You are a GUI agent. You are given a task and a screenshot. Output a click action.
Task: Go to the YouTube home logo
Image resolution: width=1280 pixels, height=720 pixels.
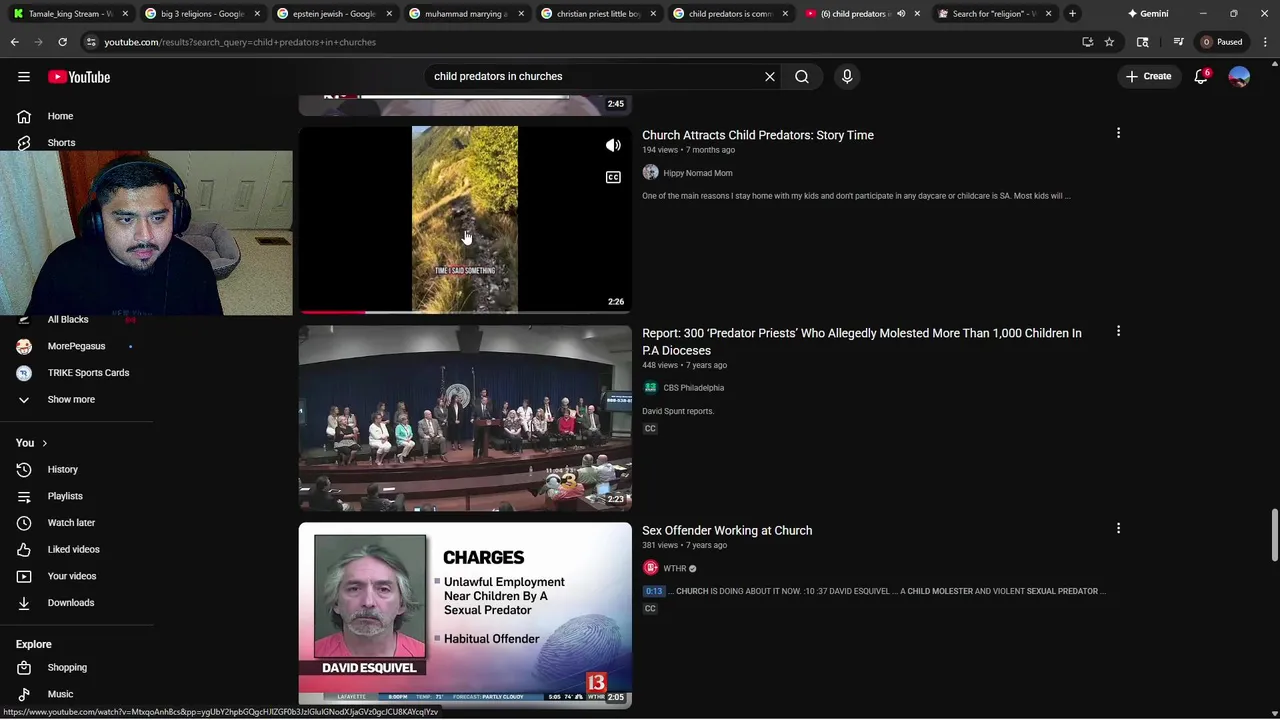click(x=79, y=77)
